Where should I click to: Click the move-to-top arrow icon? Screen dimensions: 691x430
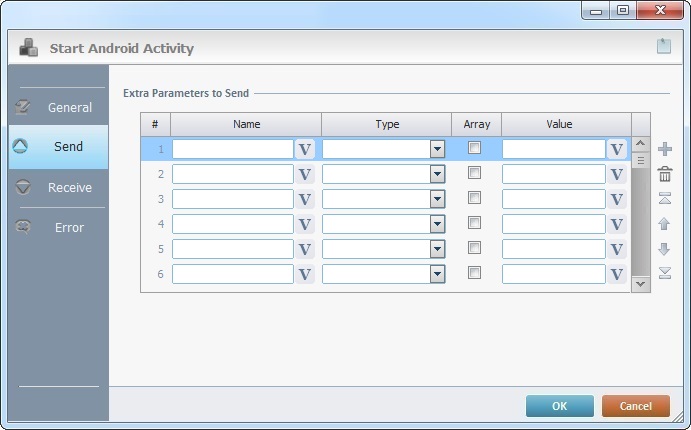(x=665, y=199)
